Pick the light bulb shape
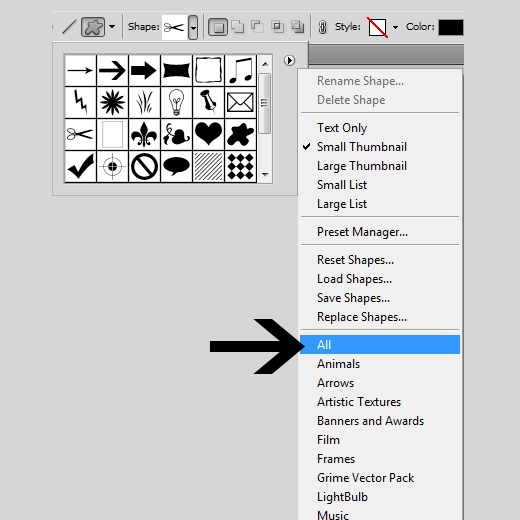The width and height of the screenshot is (520, 520). (176, 102)
